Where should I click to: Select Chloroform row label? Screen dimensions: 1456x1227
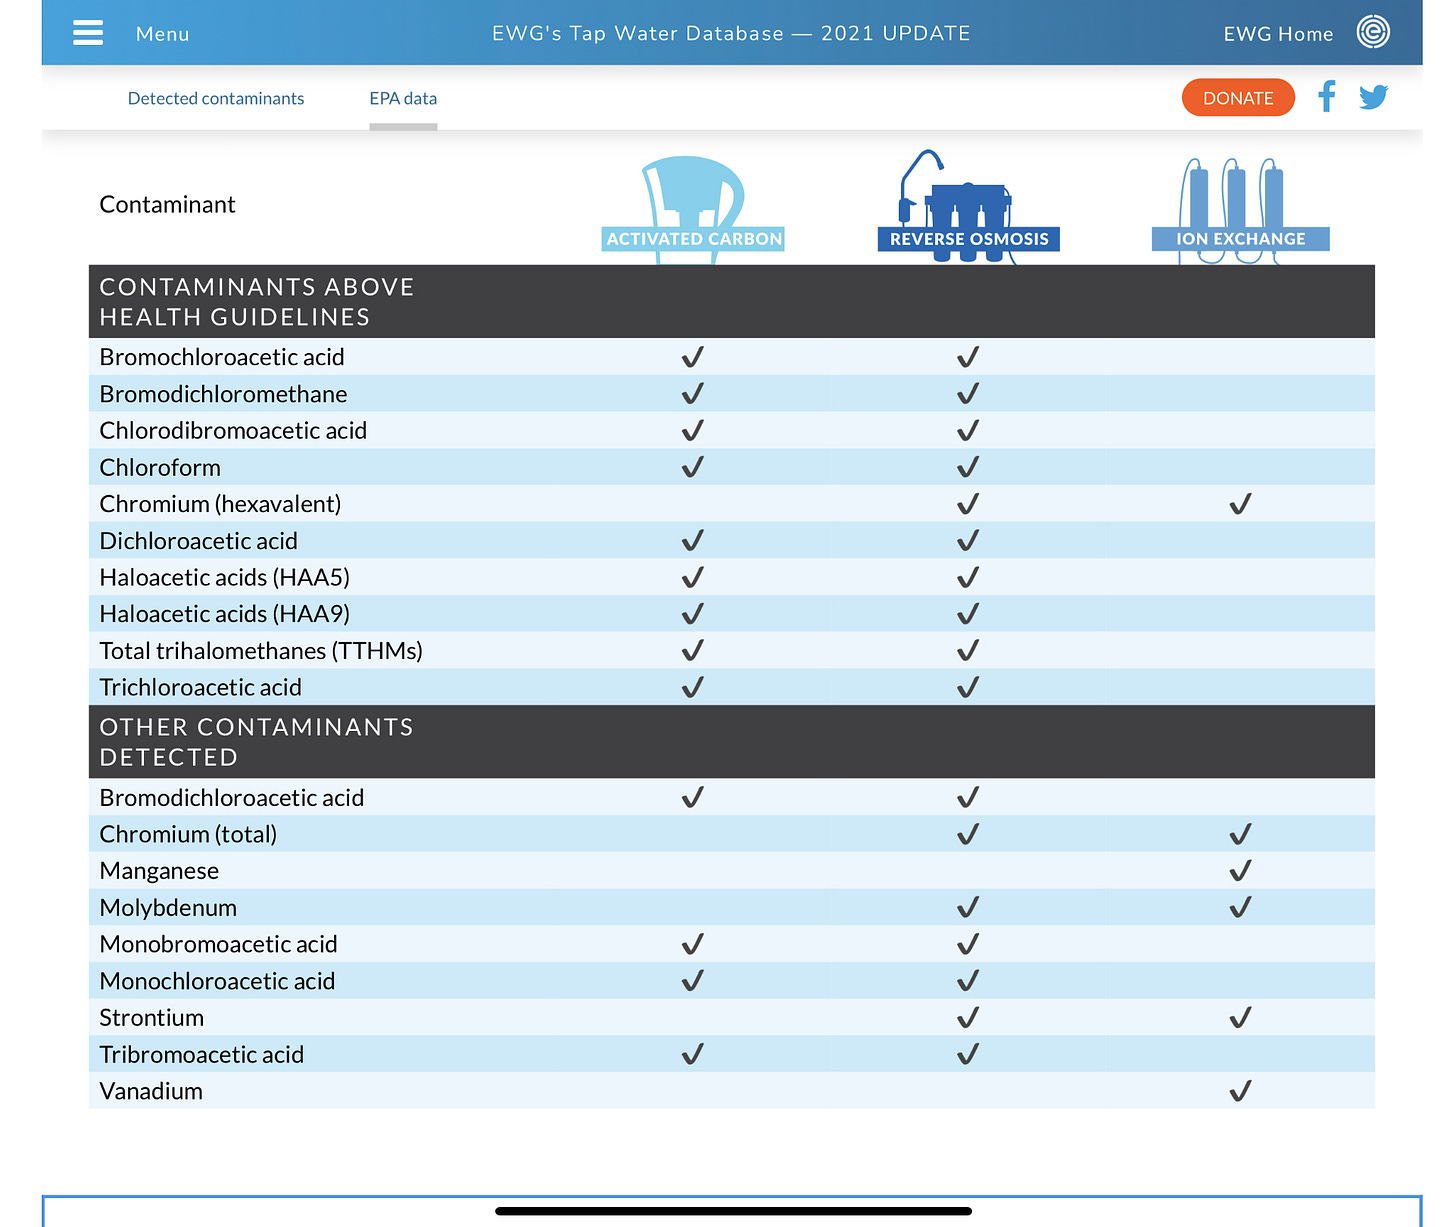[x=160, y=467]
